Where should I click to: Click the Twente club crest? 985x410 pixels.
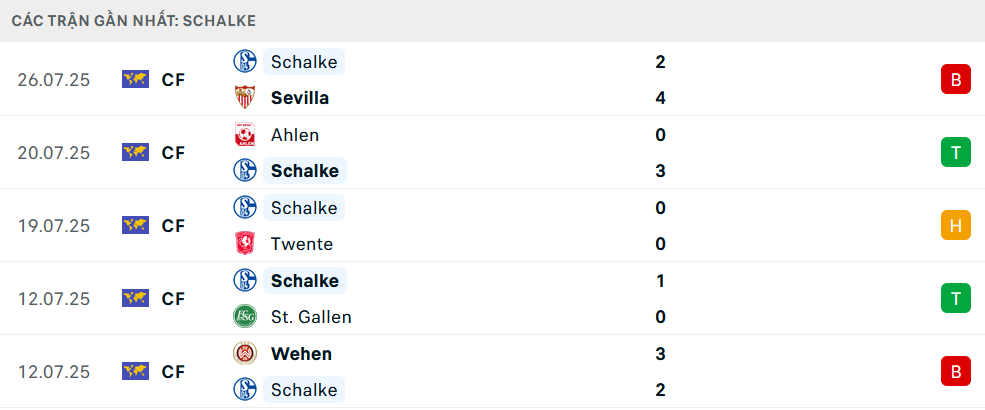(x=245, y=244)
